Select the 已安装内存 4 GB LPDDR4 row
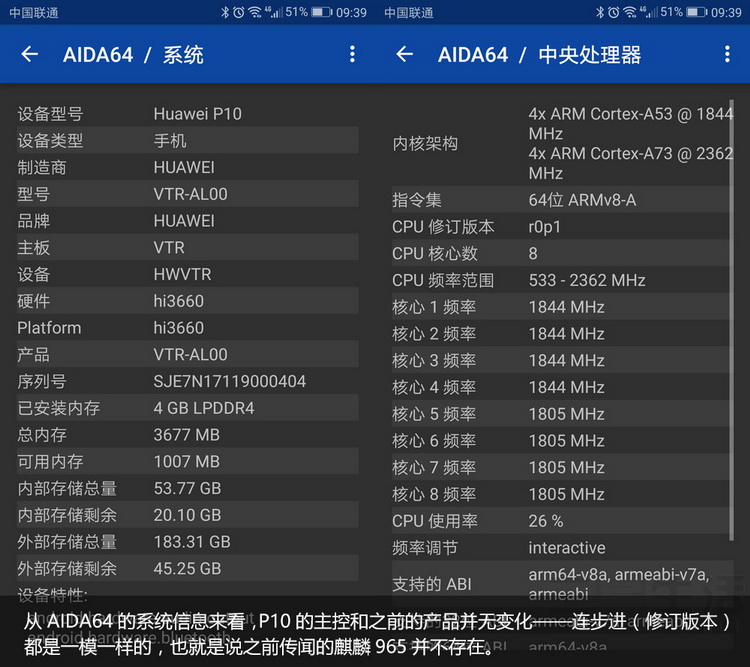The image size is (750, 667). coord(188,408)
